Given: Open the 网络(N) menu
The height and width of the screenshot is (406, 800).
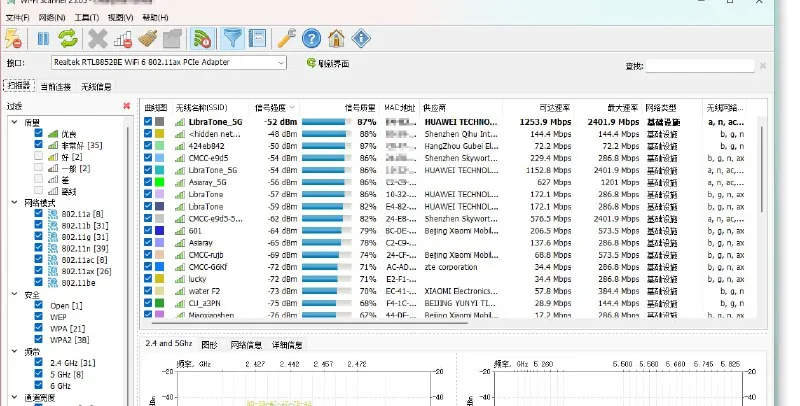Looking at the screenshot, I should coord(52,17).
